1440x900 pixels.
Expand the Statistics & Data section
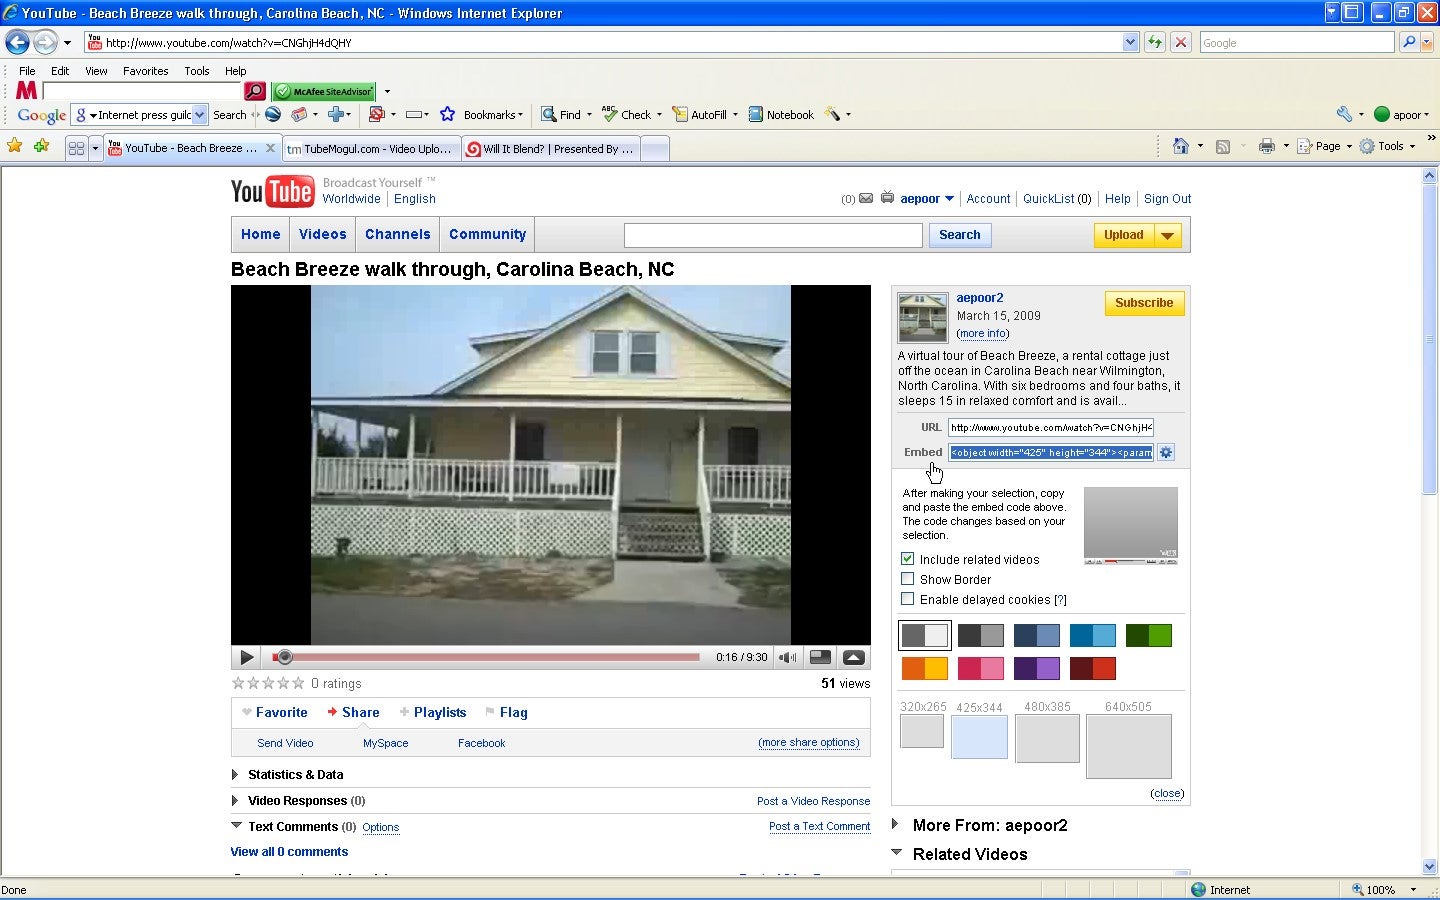click(x=235, y=775)
